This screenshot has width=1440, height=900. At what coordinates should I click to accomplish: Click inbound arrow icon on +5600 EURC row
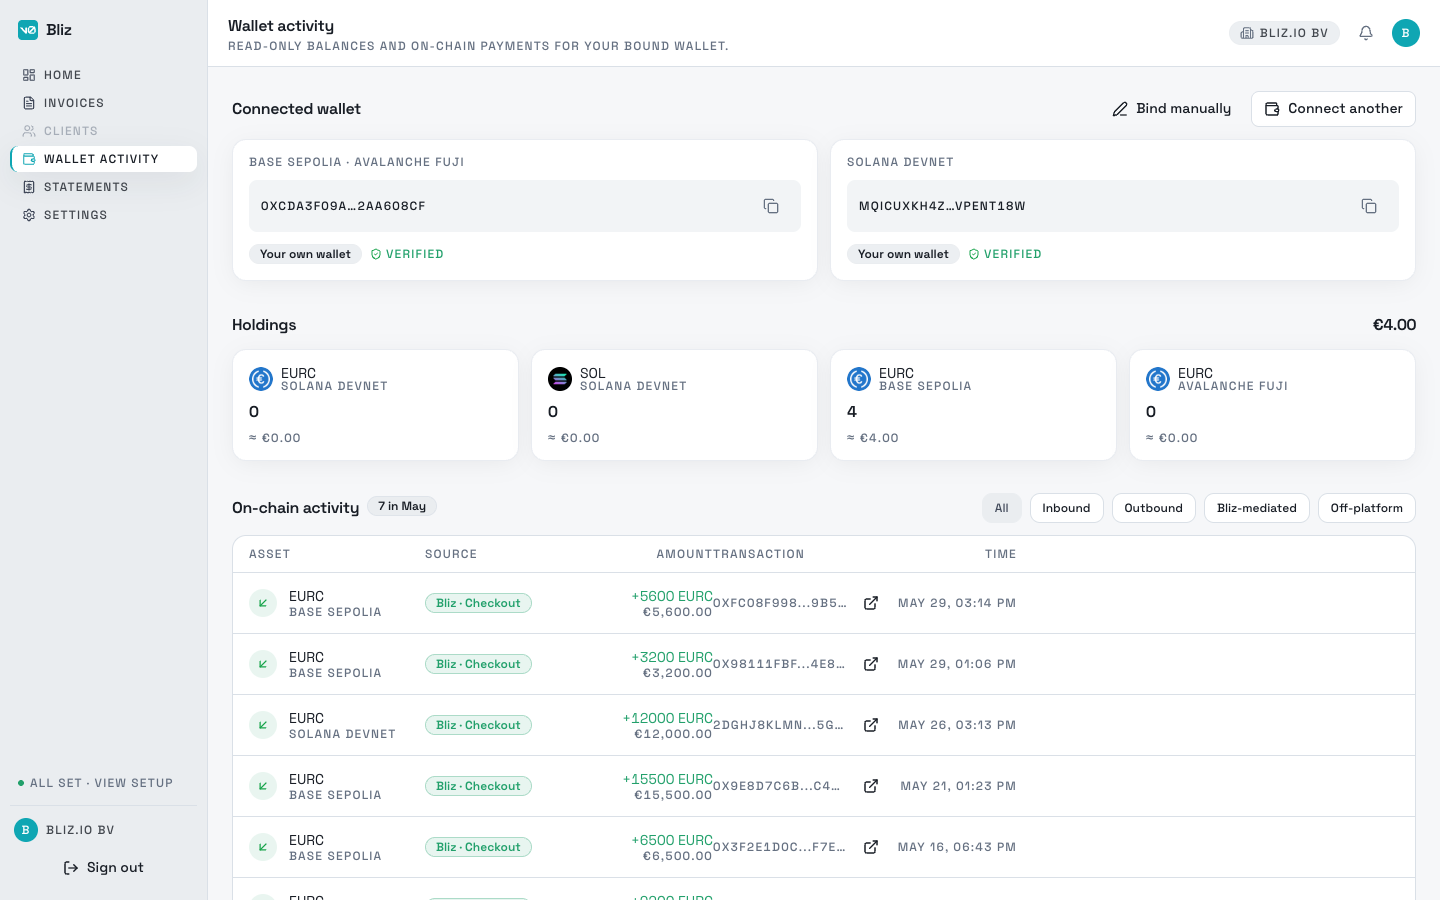pyautogui.click(x=263, y=603)
